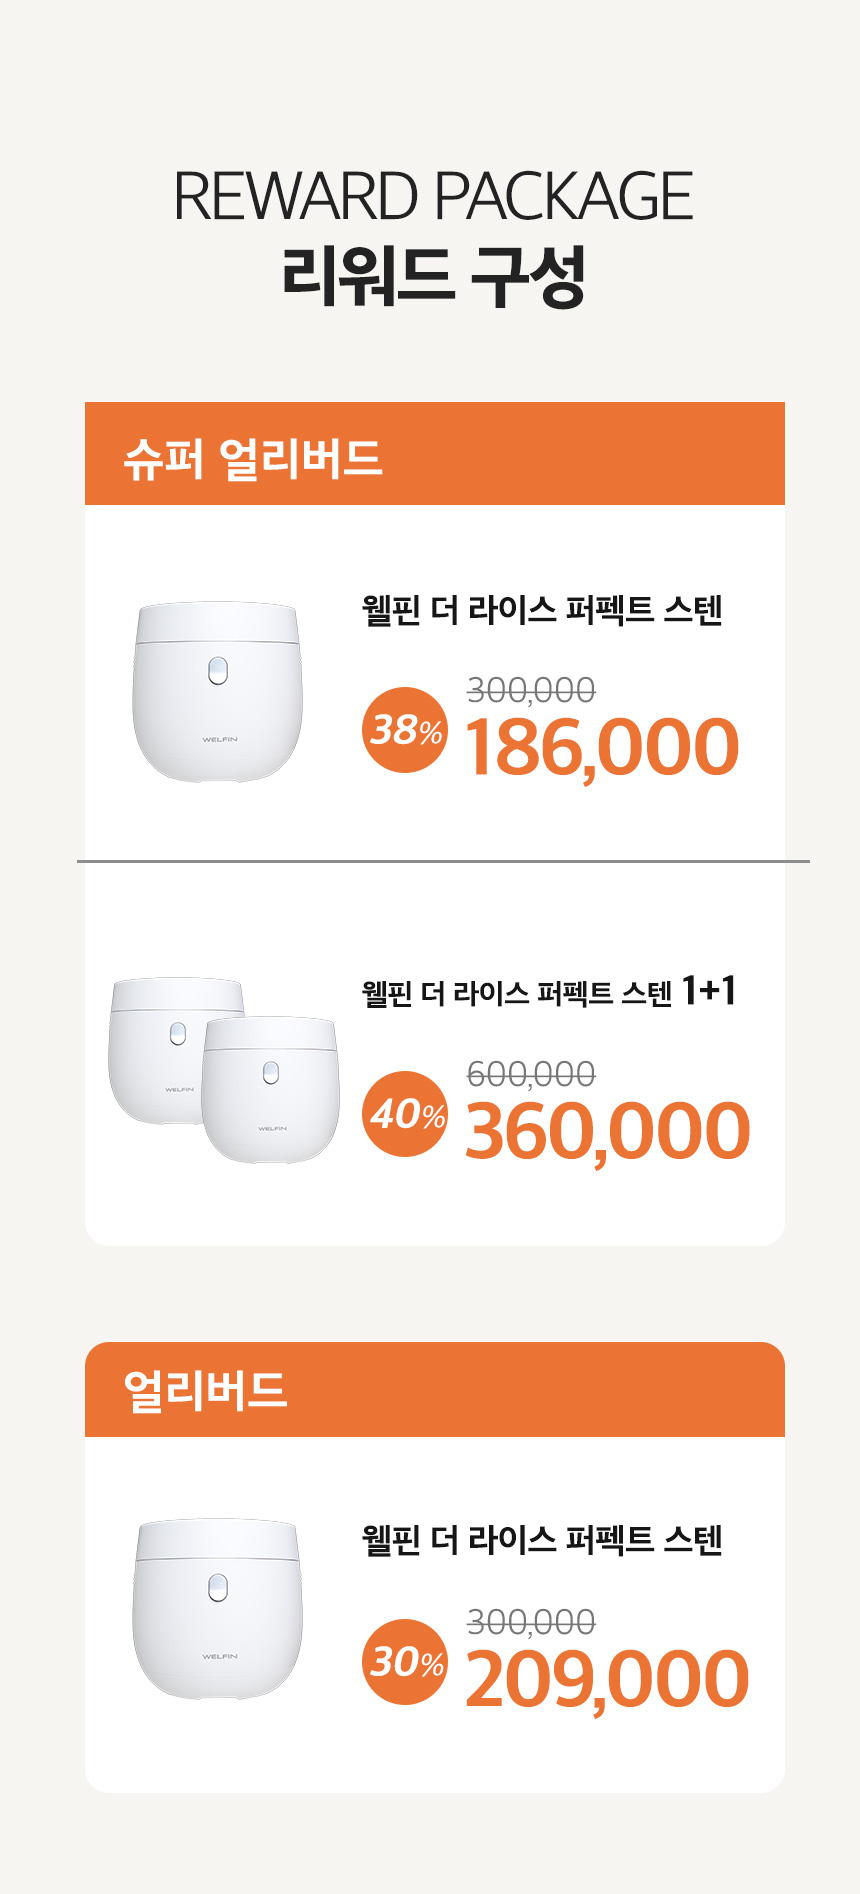Click the 30% discount badge
860x1894 pixels.
pyautogui.click(x=405, y=1662)
